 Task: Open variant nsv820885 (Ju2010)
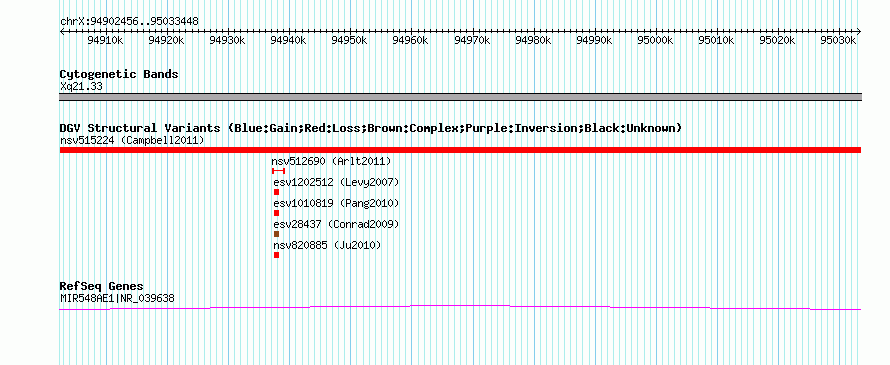pos(327,245)
